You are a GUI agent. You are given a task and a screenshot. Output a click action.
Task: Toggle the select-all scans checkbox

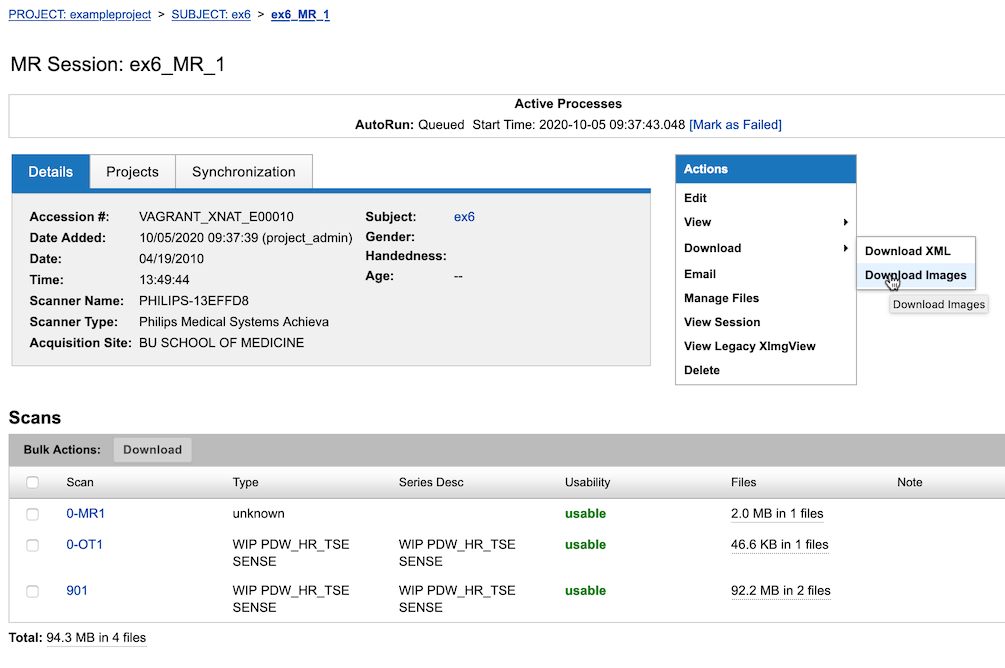pos(33,482)
